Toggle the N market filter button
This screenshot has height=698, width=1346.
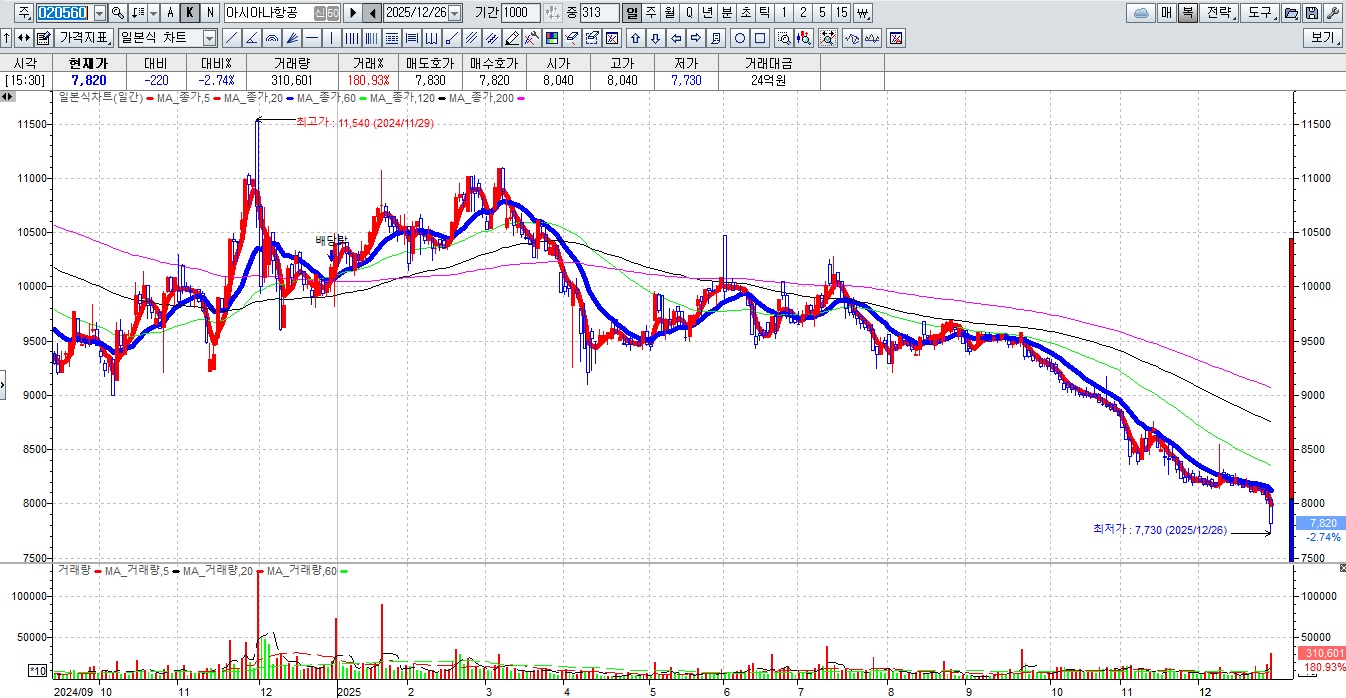(210, 13)
